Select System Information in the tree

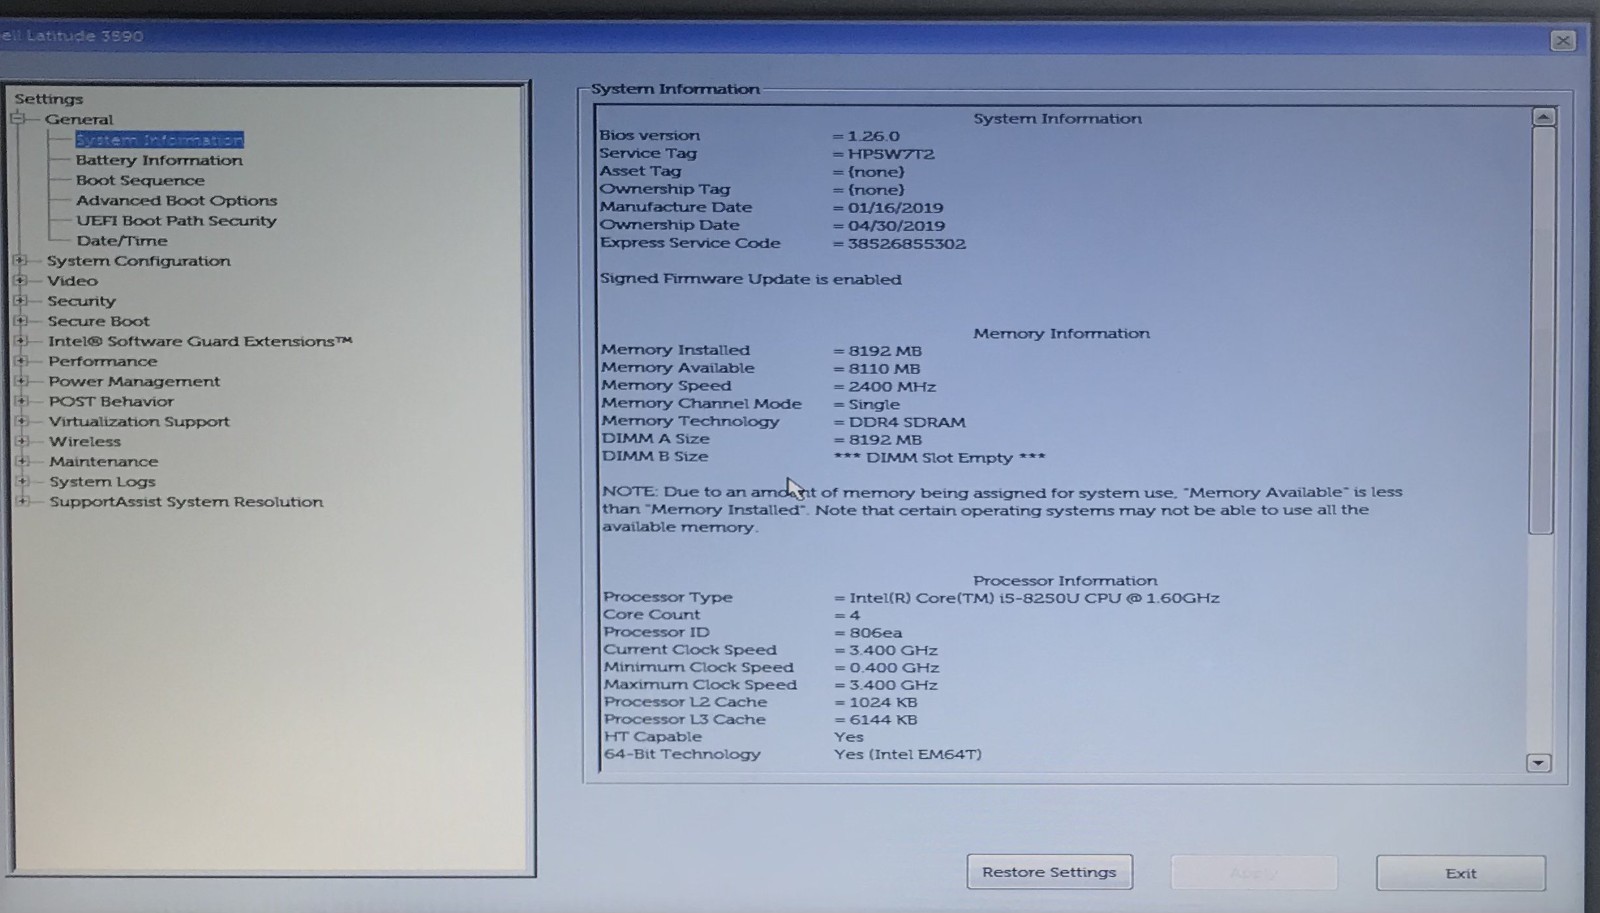tap(159, 140)
